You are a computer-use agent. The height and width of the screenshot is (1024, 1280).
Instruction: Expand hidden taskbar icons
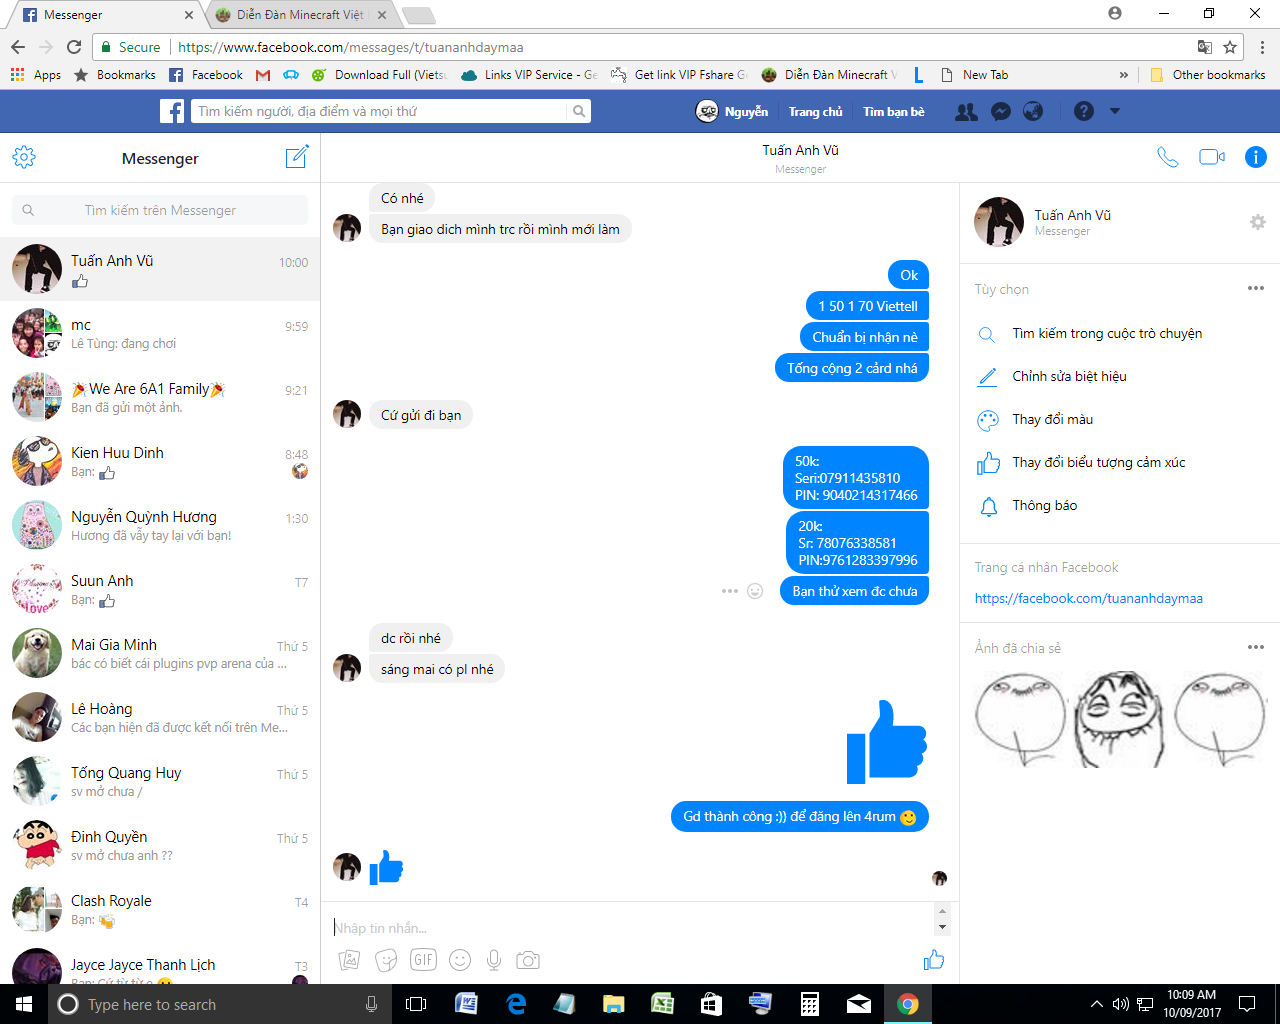[1096, 1003]
